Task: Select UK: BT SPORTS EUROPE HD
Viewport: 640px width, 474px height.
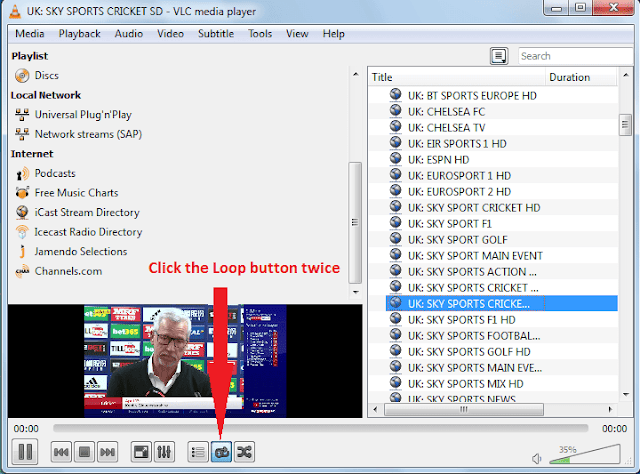Action: coord(472,96)
